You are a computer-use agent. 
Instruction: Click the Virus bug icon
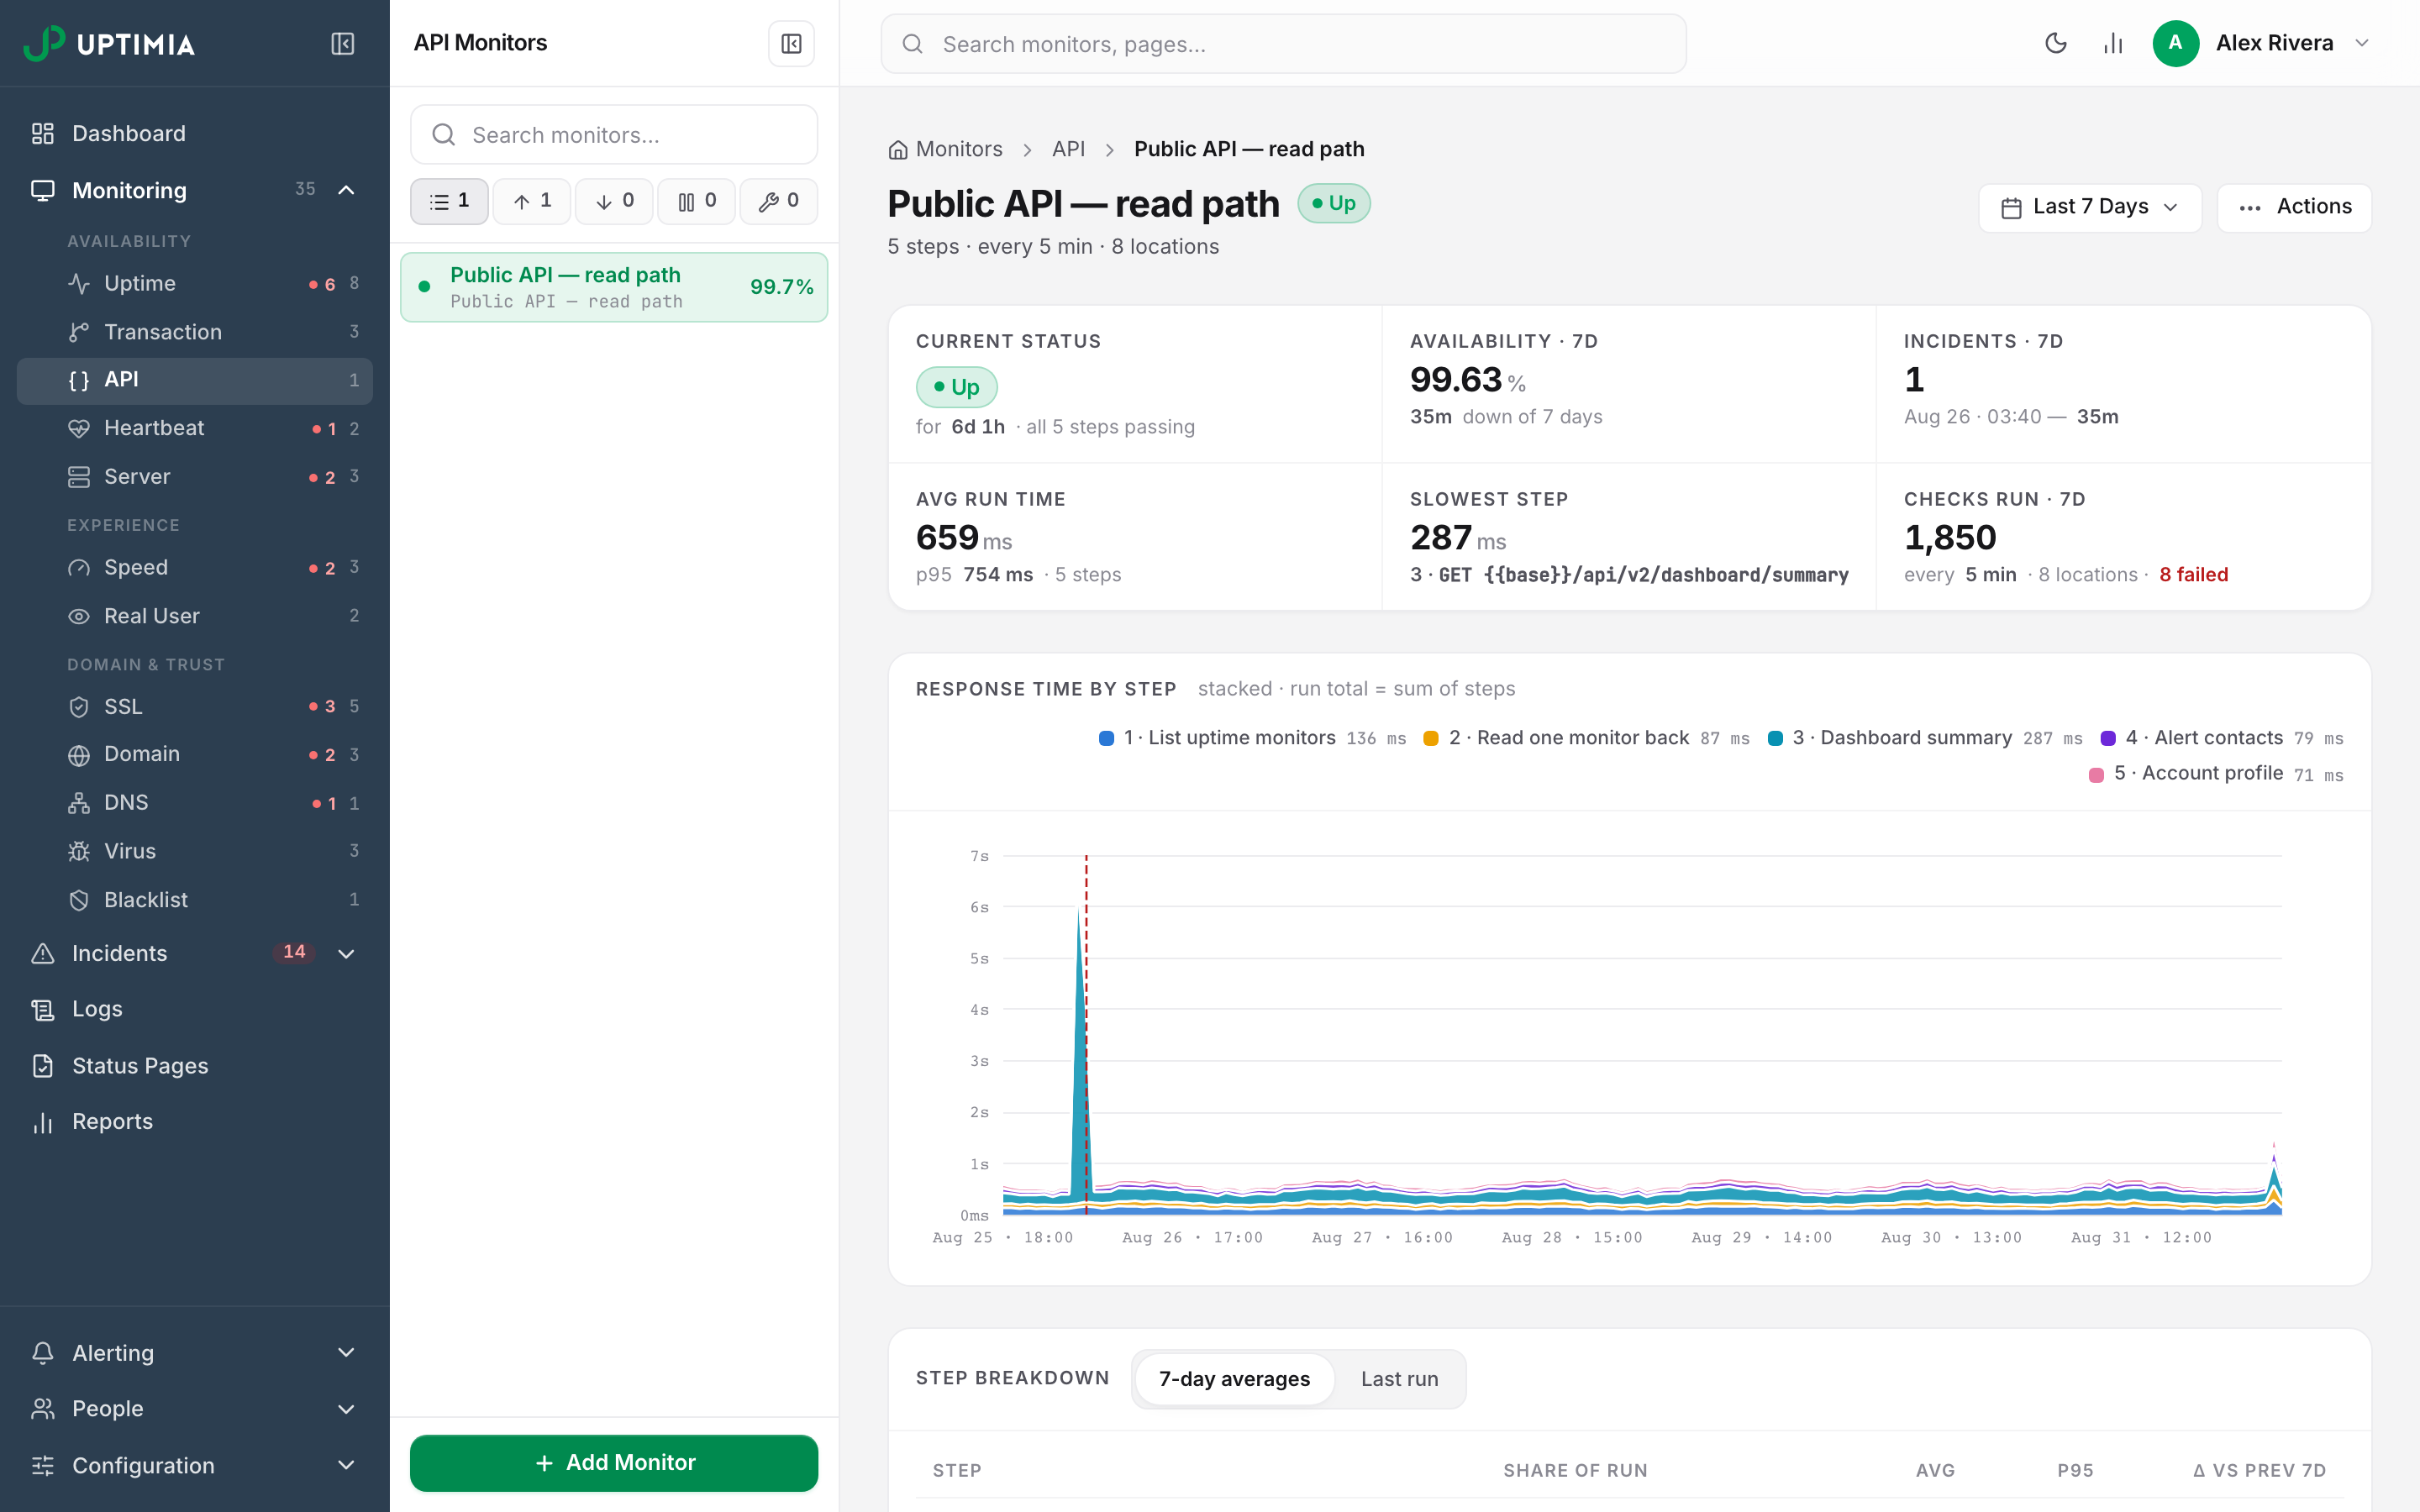point(79,851)
